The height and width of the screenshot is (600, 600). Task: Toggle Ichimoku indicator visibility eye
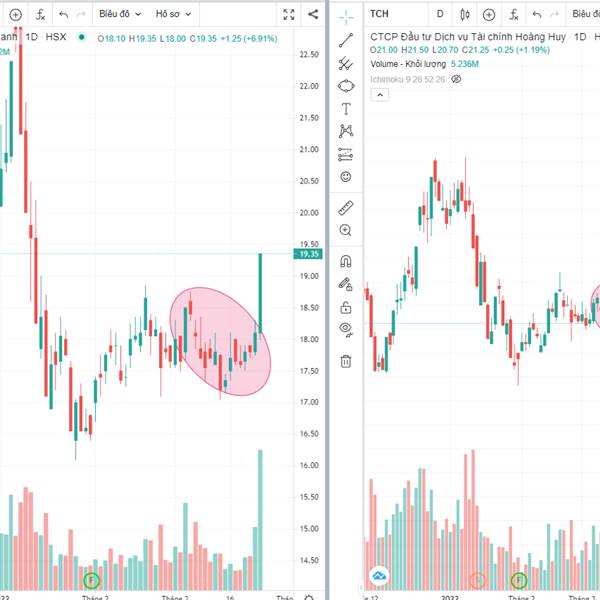tap(456, 79)
